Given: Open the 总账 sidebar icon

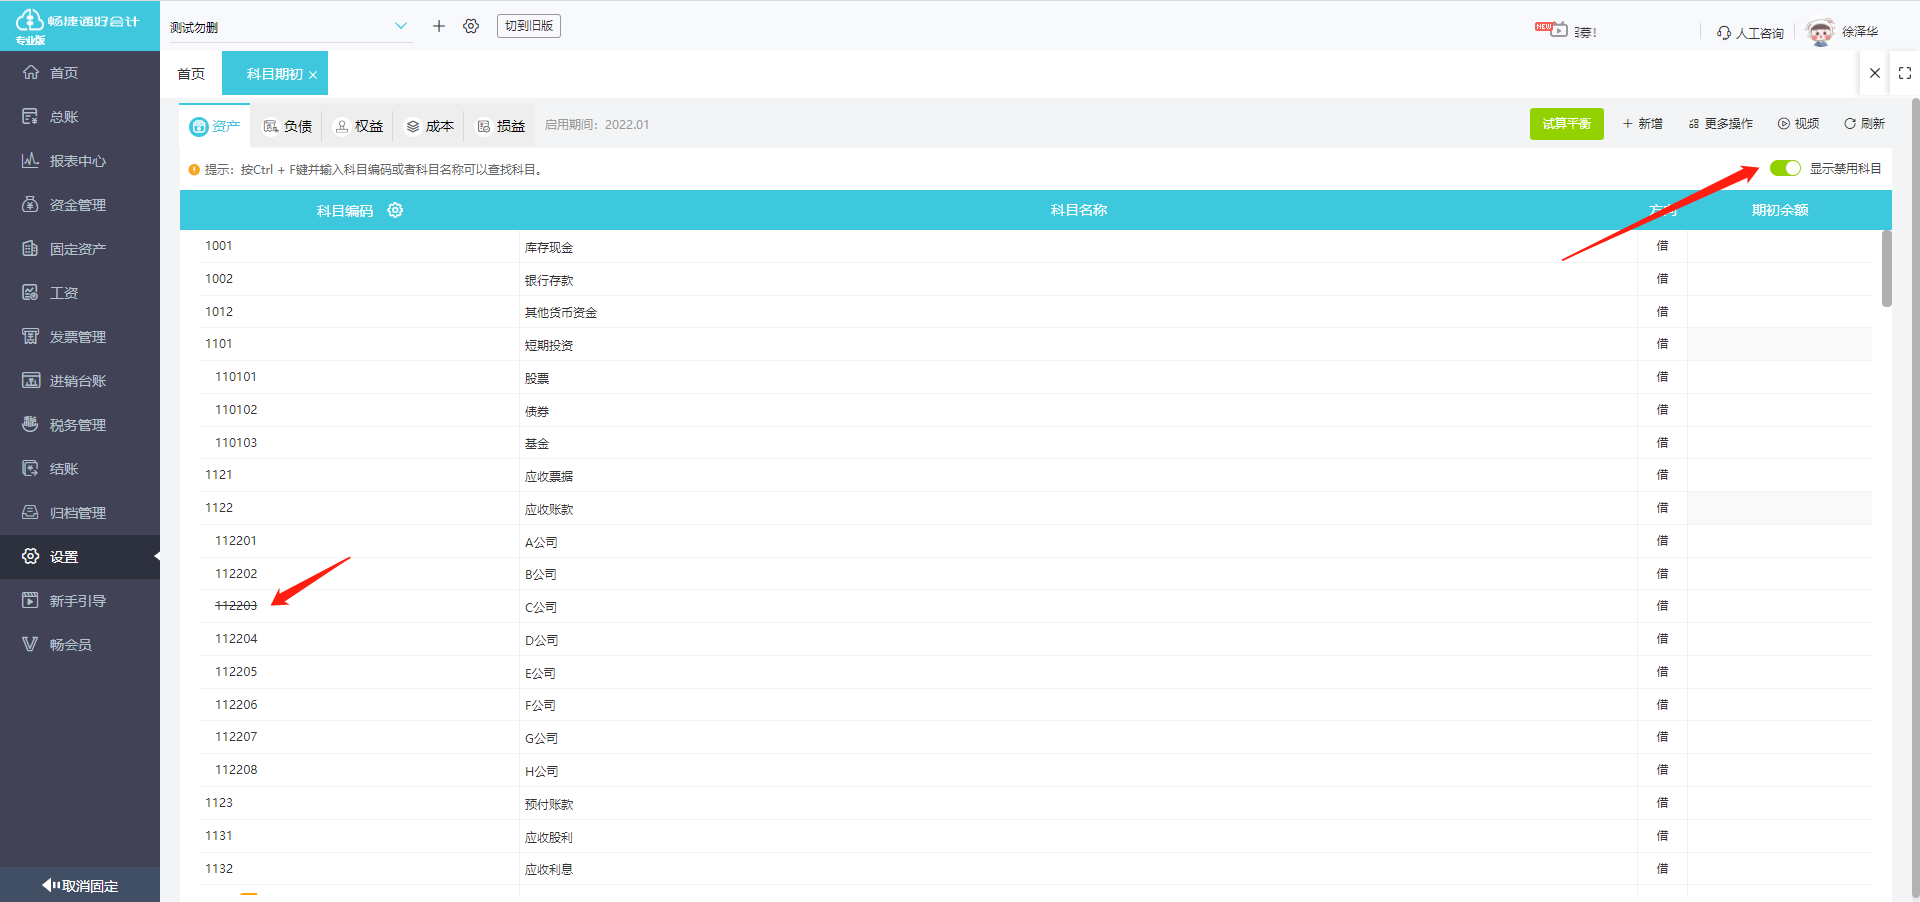Looking at the screenshot, I should click(30, 116).
